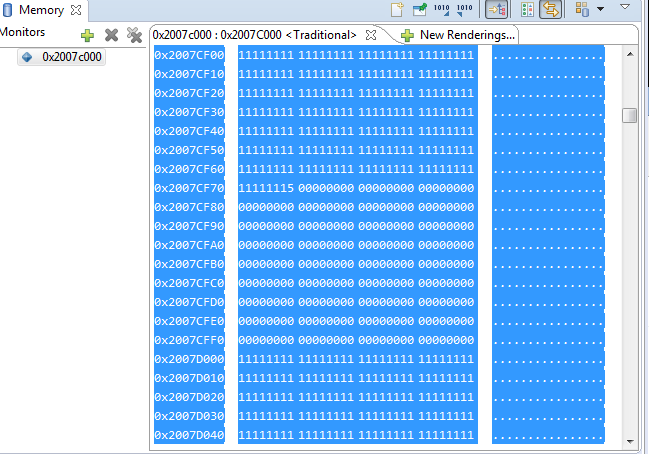Click the ASCII column in row 0x2007CF70

point(548,188)
